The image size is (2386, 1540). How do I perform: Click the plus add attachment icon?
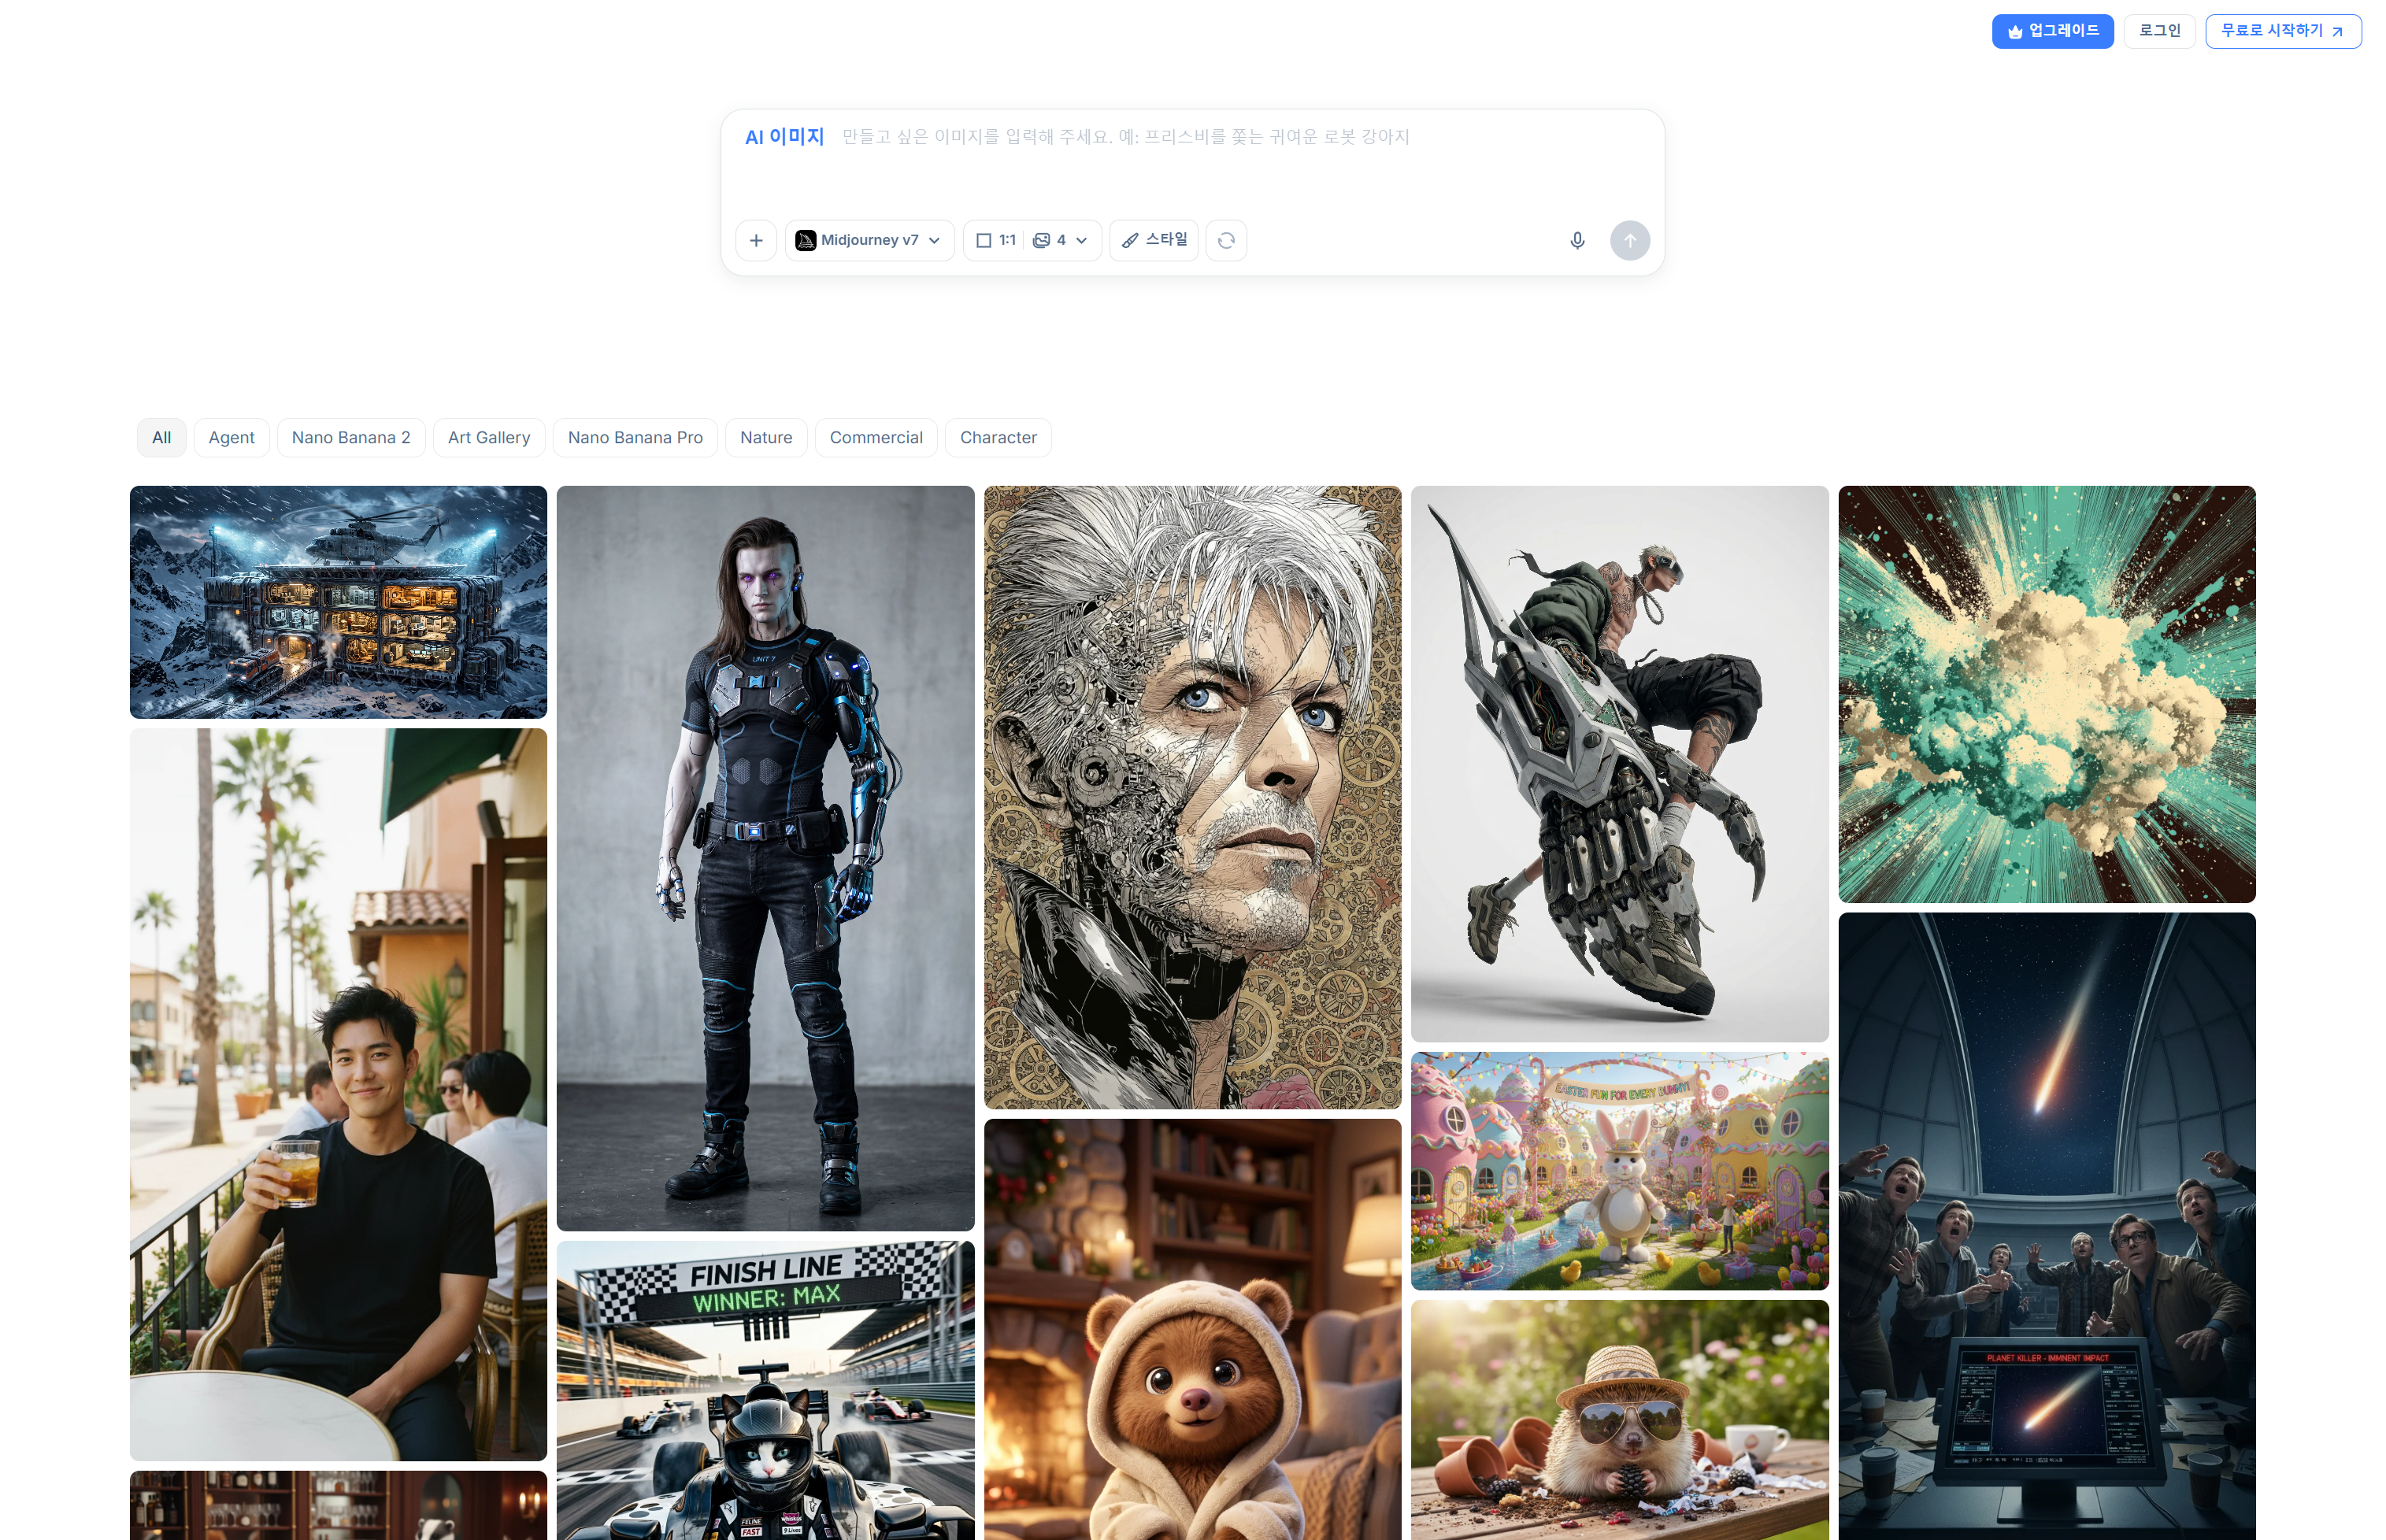[x=756, y=241]
